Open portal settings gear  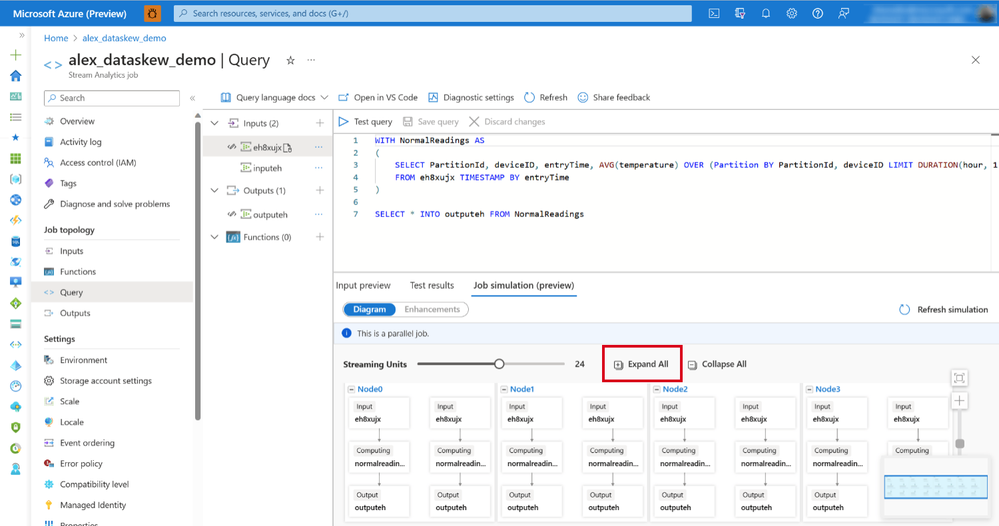(791, 13)
